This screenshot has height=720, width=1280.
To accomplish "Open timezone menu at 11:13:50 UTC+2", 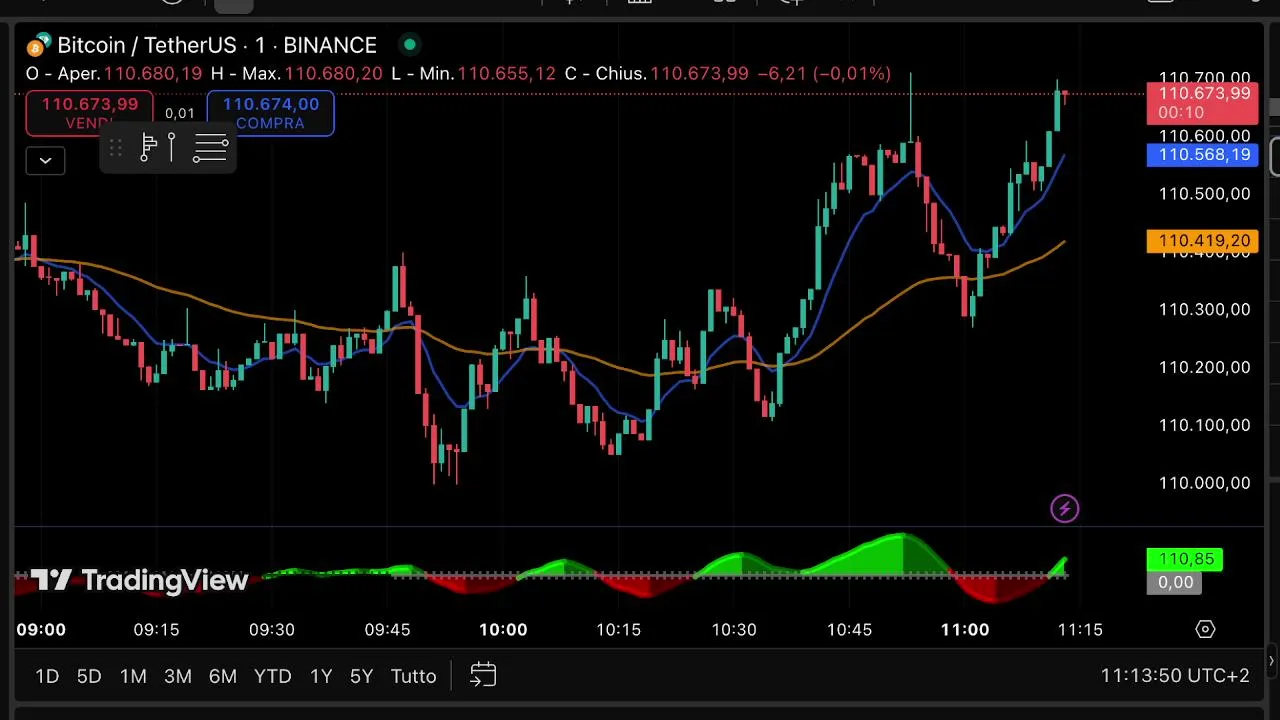I will (x=1175, y=676).
